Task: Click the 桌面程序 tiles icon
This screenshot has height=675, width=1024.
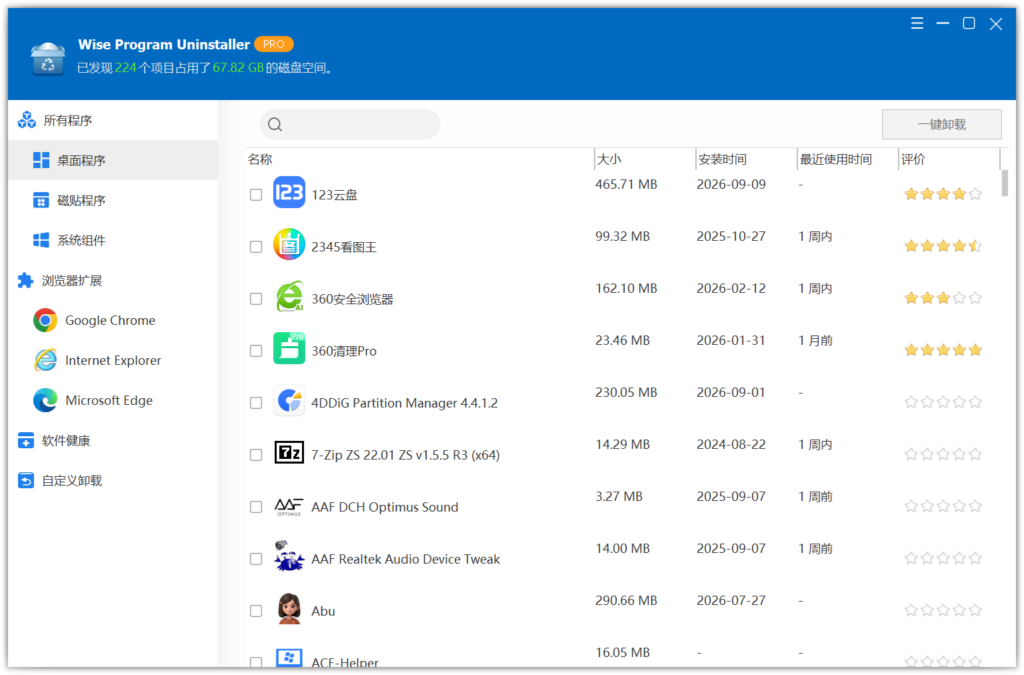Action: pos(41,160)
